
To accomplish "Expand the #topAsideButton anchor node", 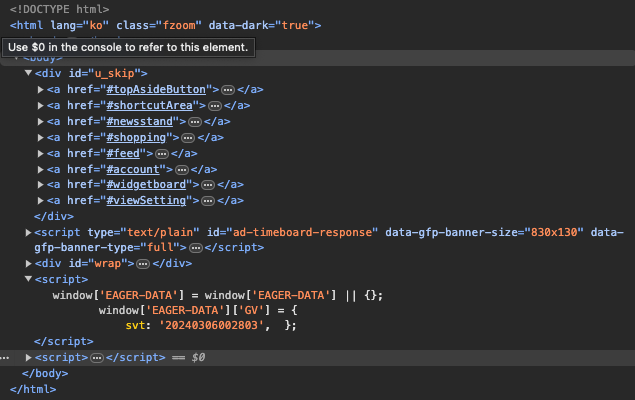I will (x=40, y=89).
